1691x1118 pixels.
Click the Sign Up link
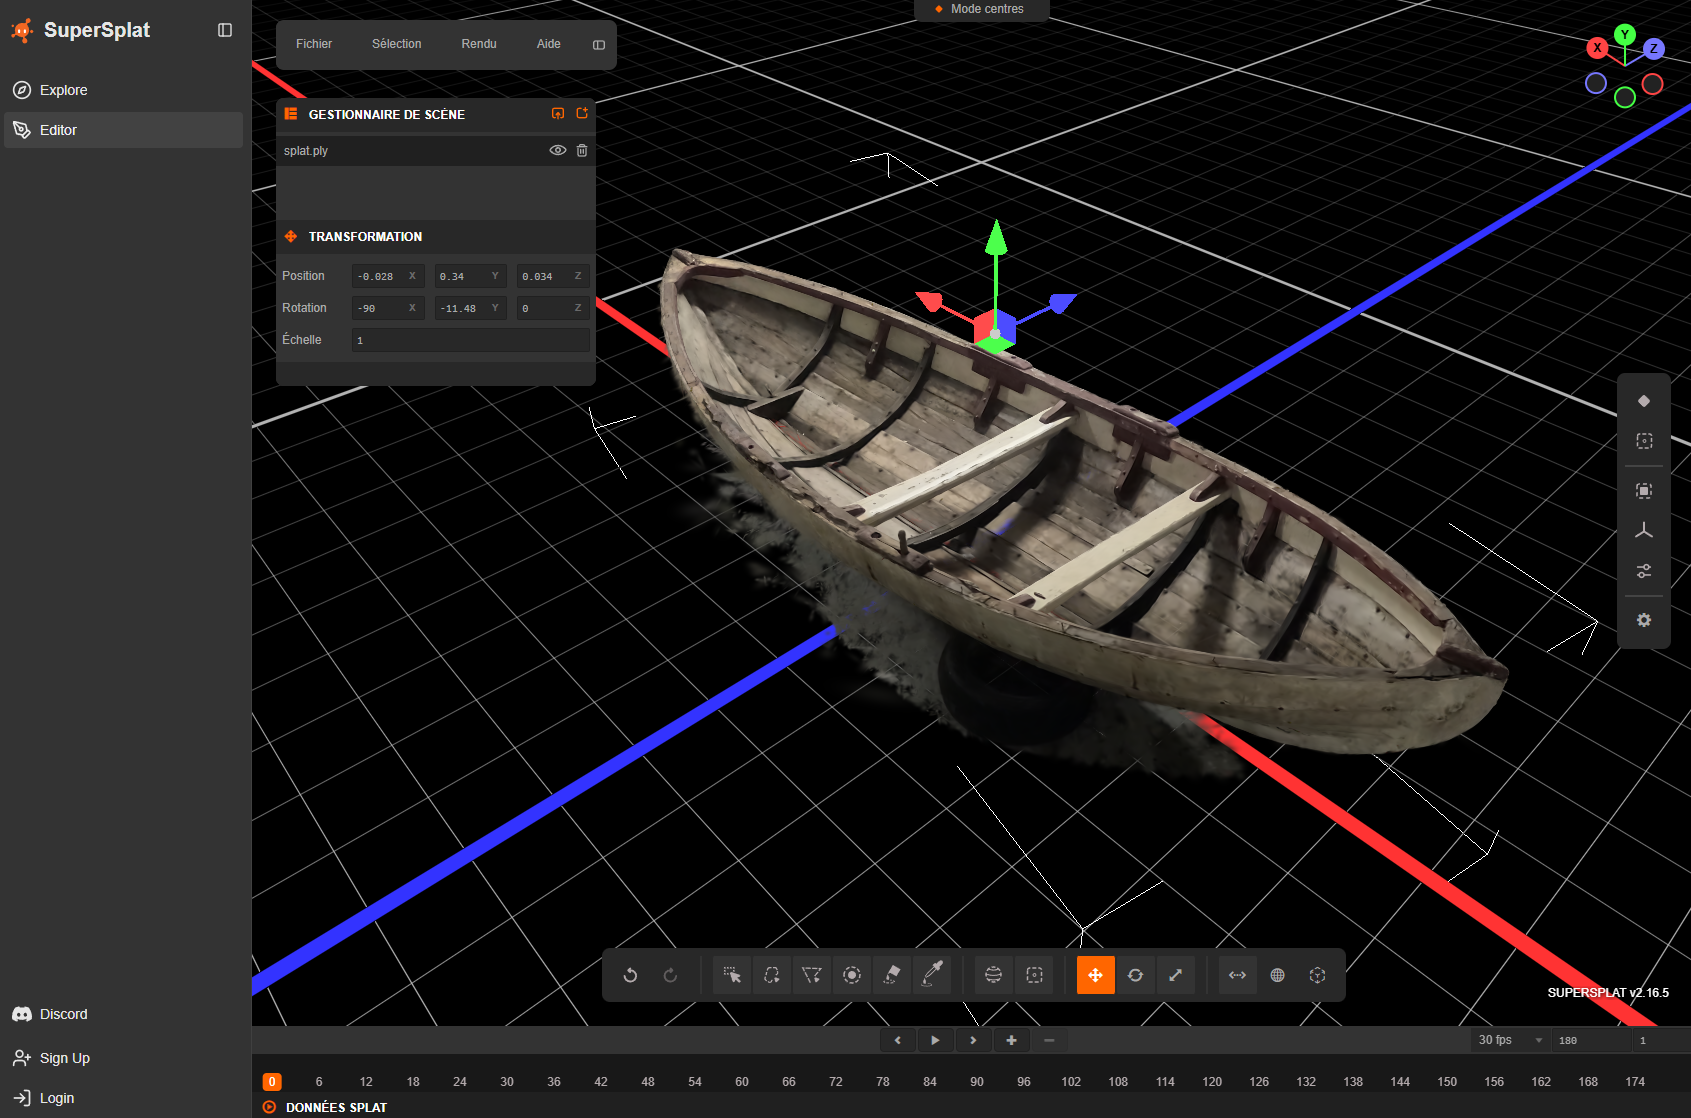(64, 1058)
